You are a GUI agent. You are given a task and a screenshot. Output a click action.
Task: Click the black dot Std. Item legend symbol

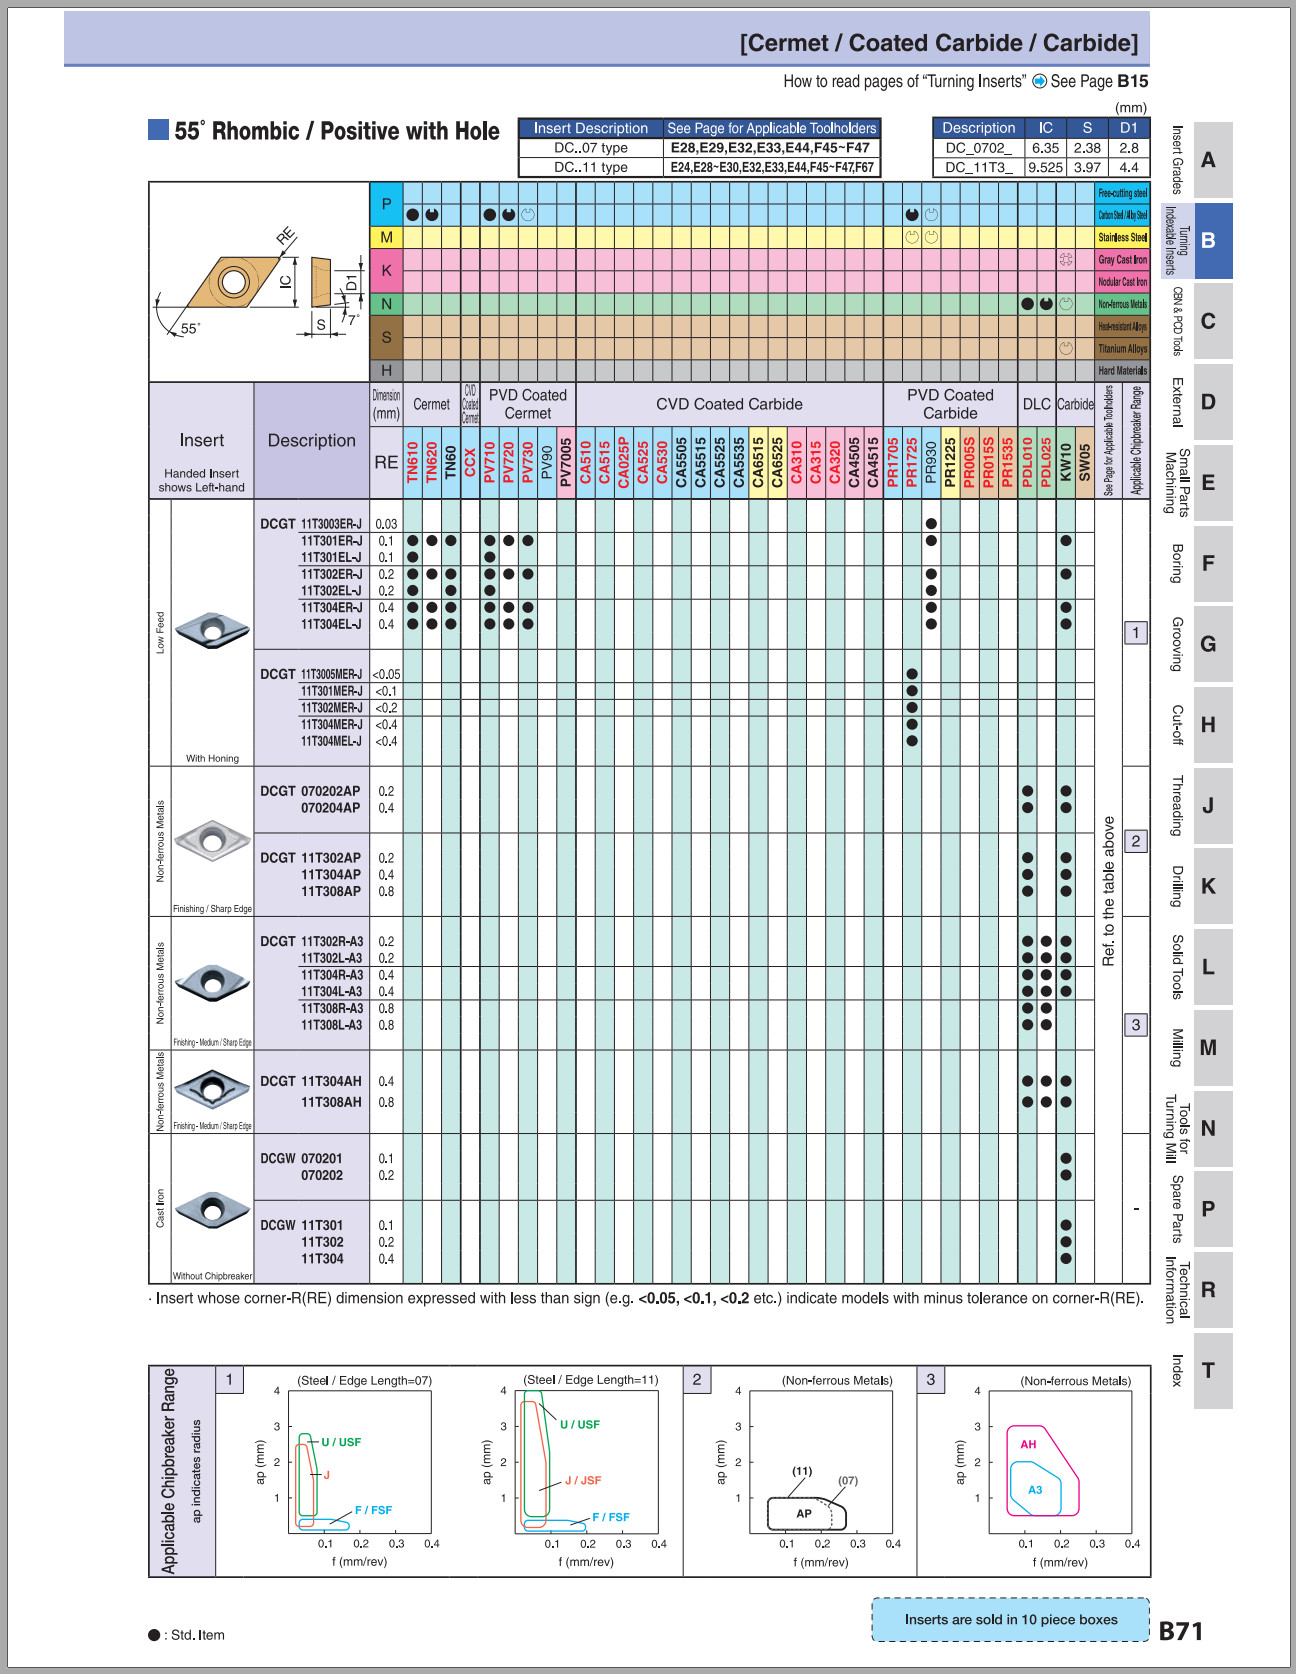tap(154, 1635)
